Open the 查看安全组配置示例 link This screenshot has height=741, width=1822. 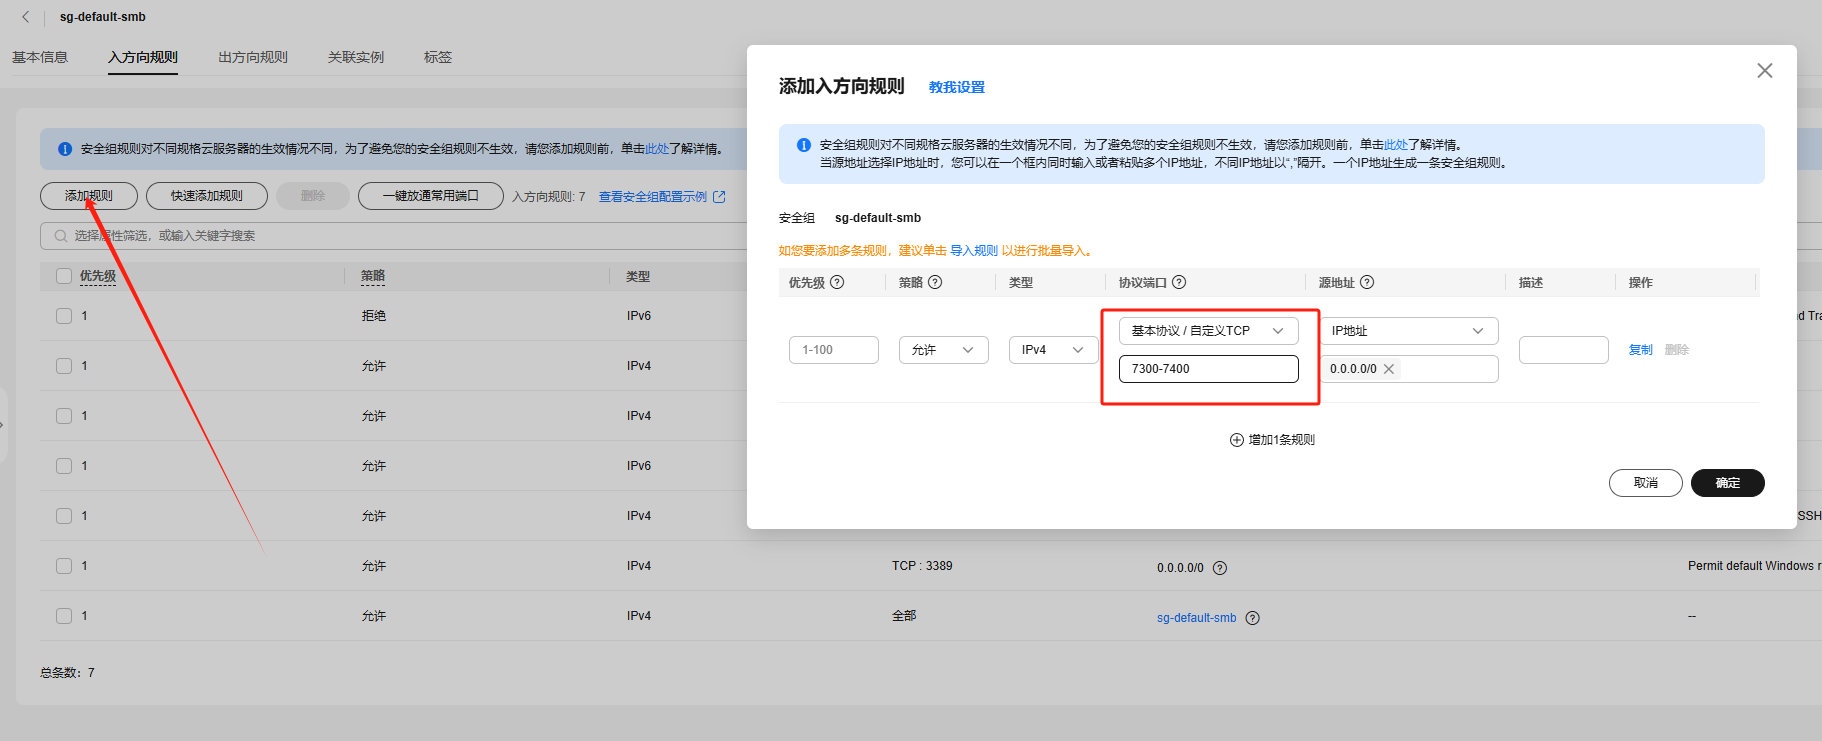653,197
